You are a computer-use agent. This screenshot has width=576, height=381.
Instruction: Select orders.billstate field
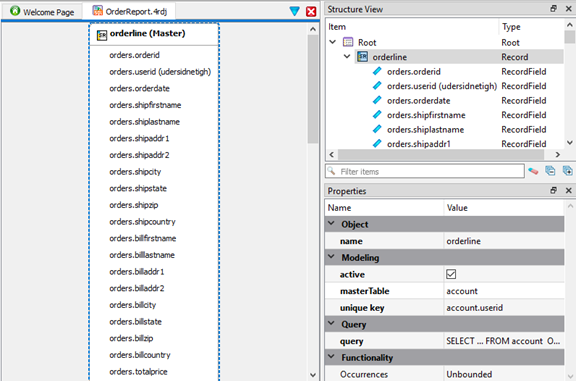tap(136, 322)
